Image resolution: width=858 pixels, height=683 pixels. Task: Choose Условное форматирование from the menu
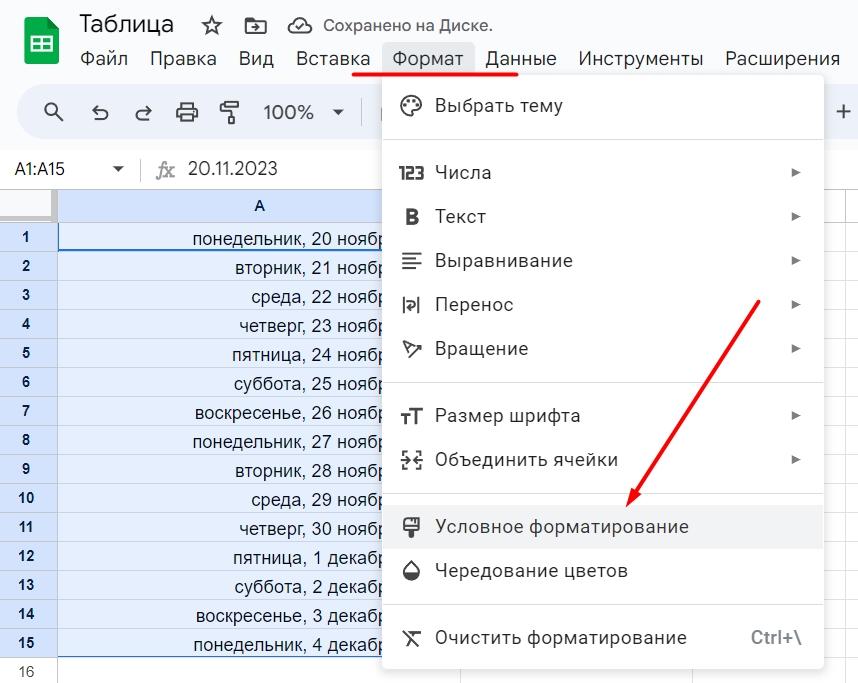pos(561,526)
